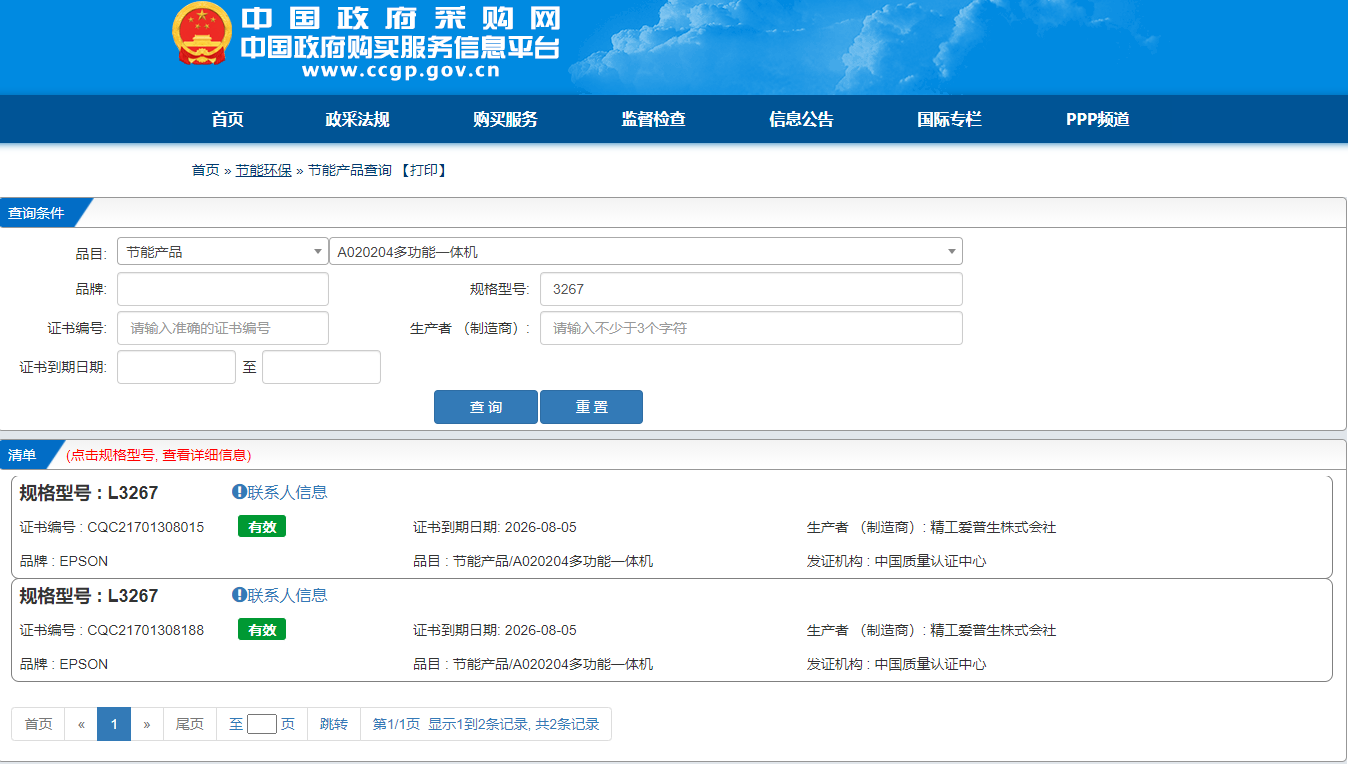Click the 尾页 last page button
Image resolution: width=1348 pixels, height=764 pixels.
(190, 724)
